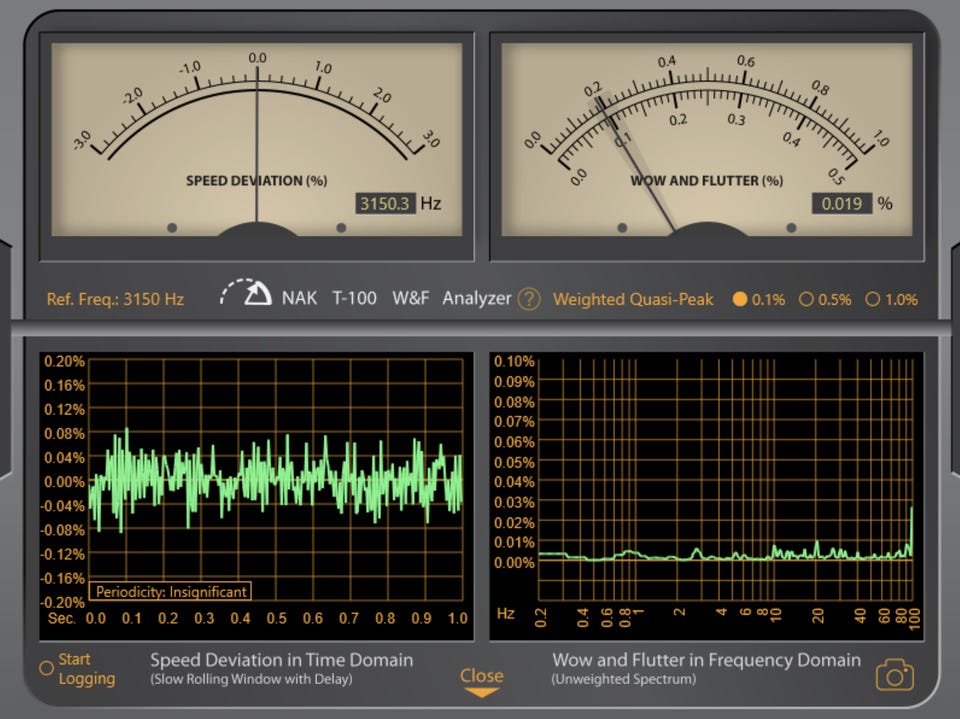Select the 0.1% scale radio button

click(740, 299)
